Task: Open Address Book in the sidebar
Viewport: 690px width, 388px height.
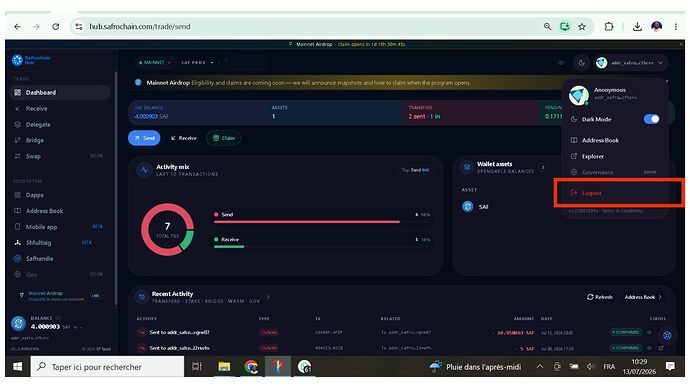Action: (59, 211)
